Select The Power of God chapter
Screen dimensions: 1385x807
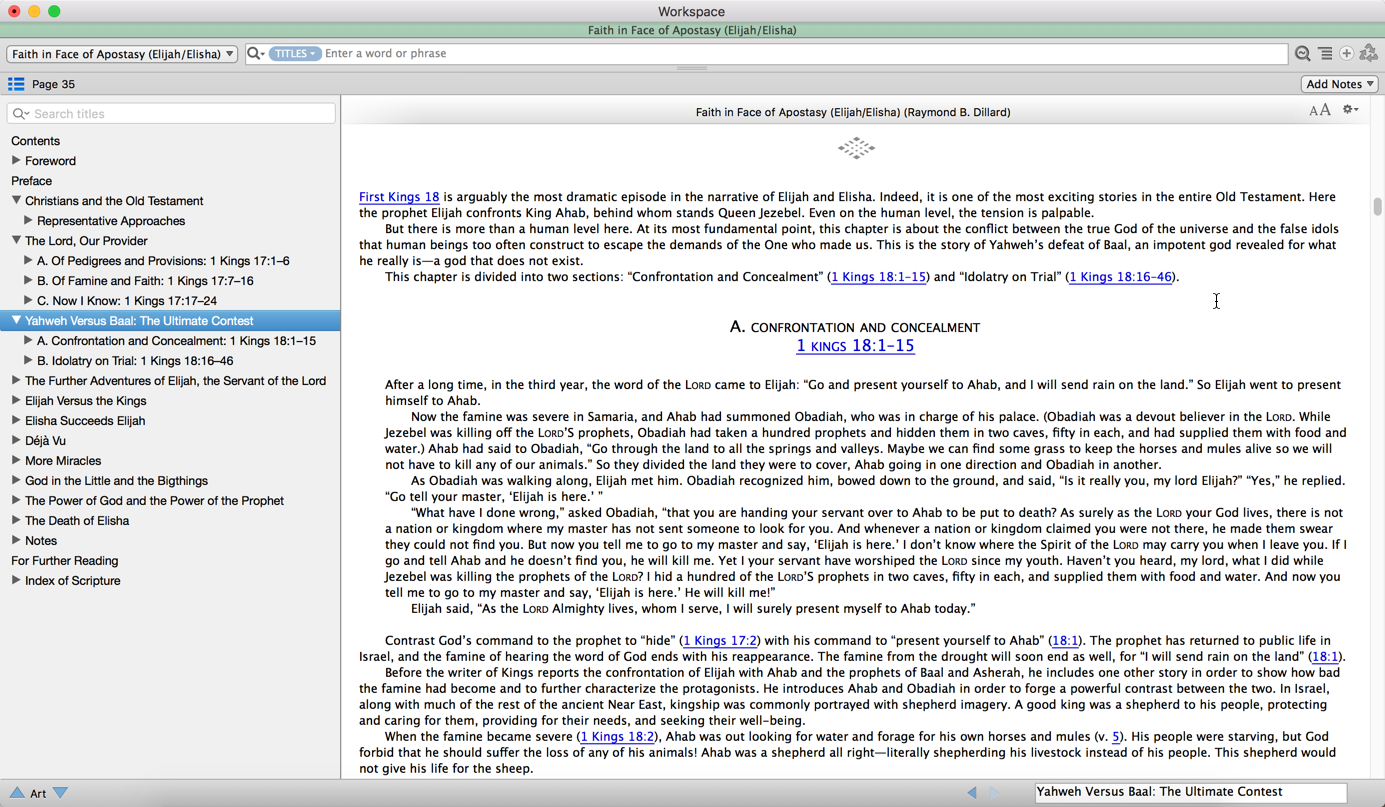(154, 501)
